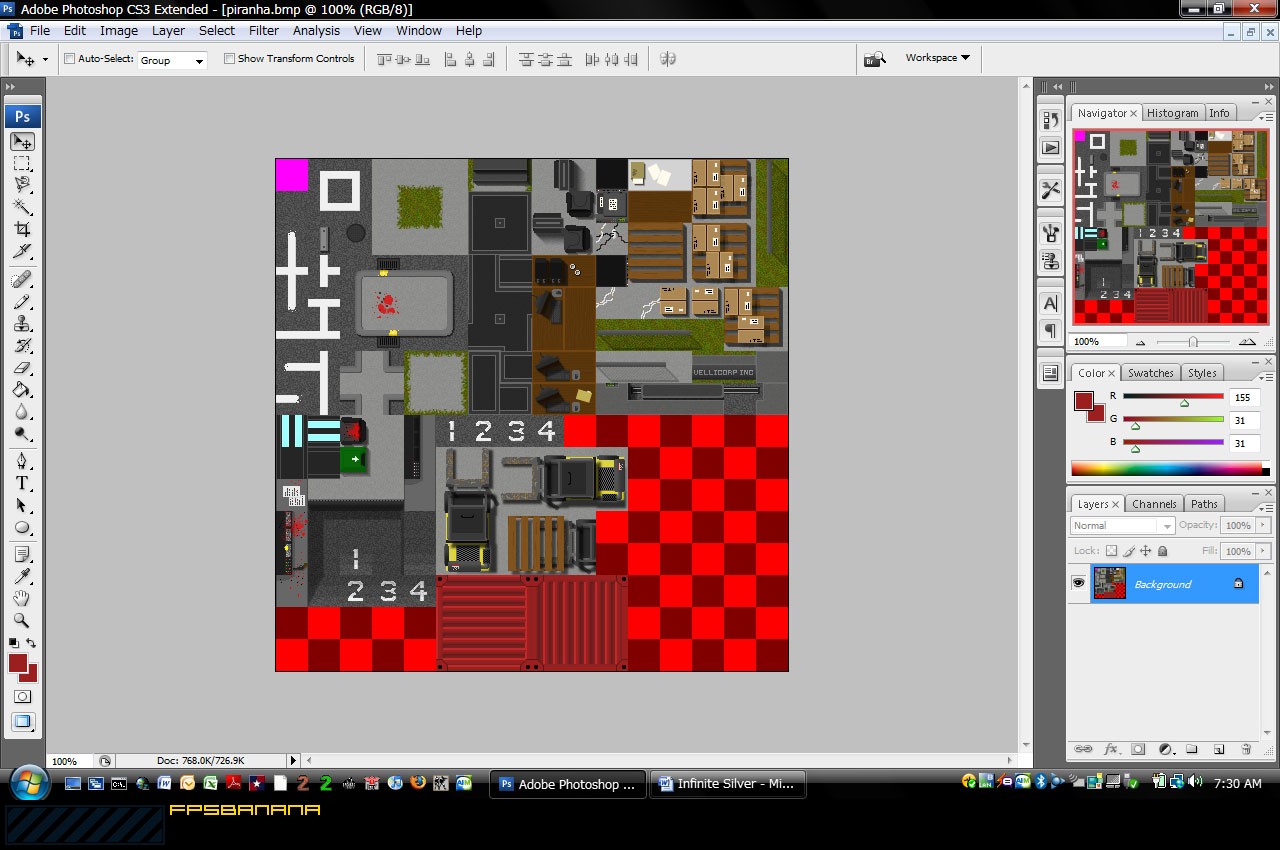The height and width of the screenshot is (850, 1280).
Task: Select the Burn tool
Action: click(22, 434)
